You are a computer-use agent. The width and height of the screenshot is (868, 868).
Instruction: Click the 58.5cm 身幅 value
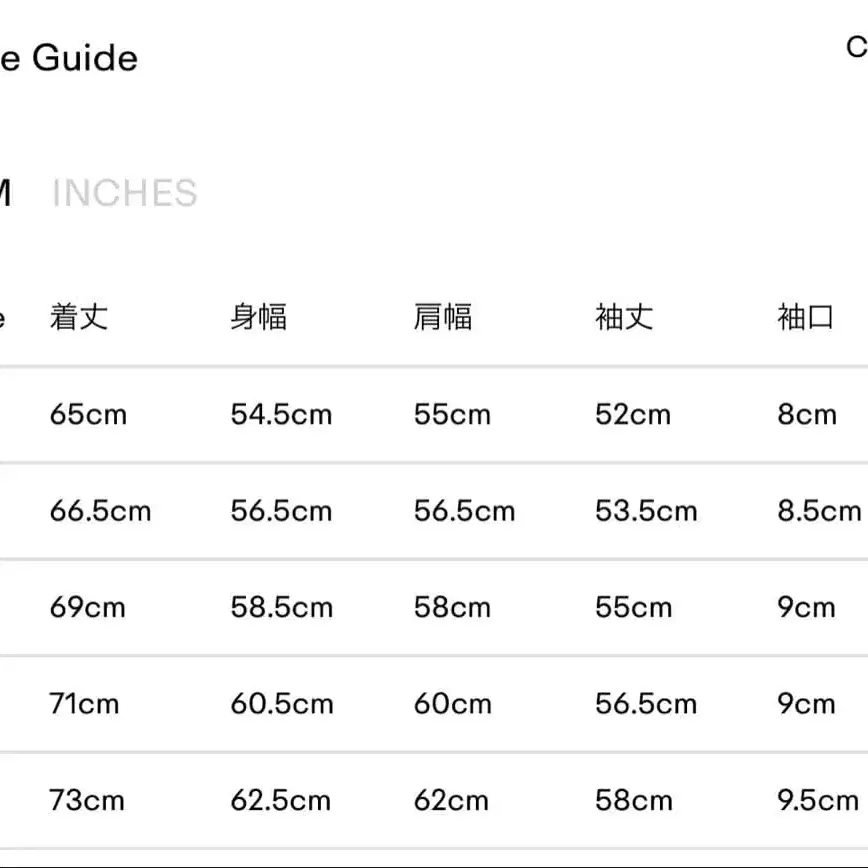281,607
